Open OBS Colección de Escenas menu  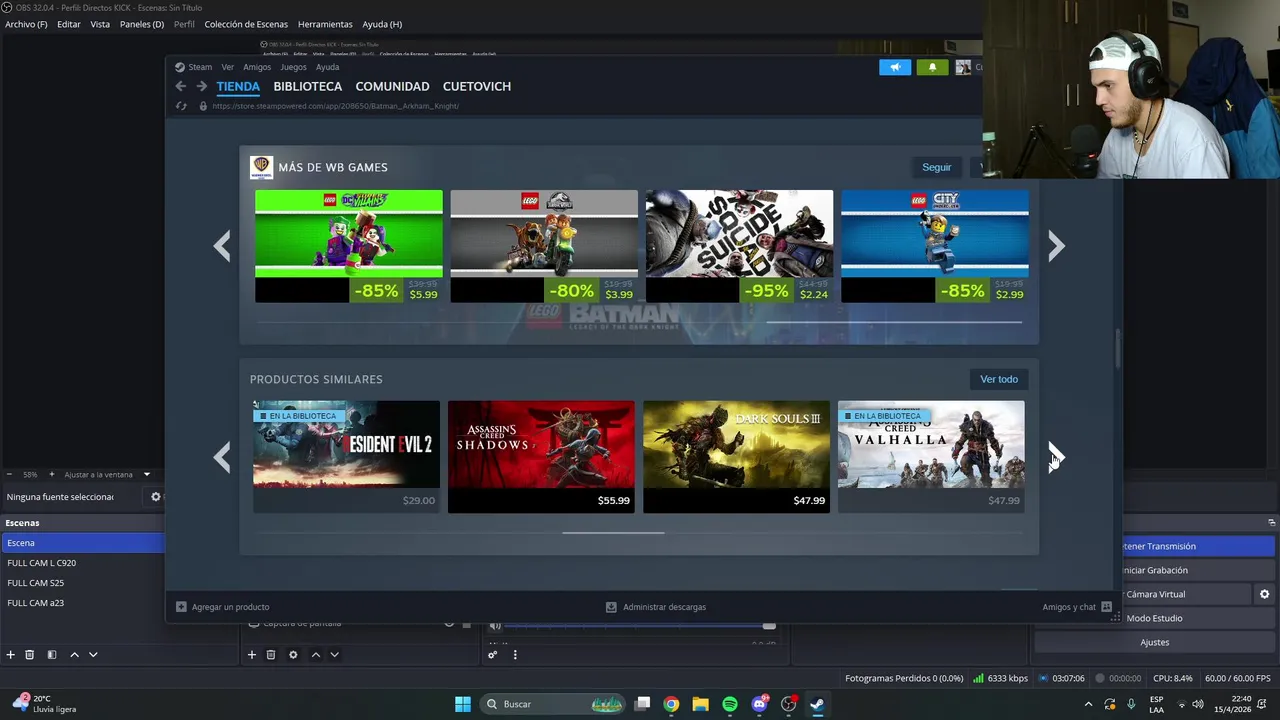(246, 24)
